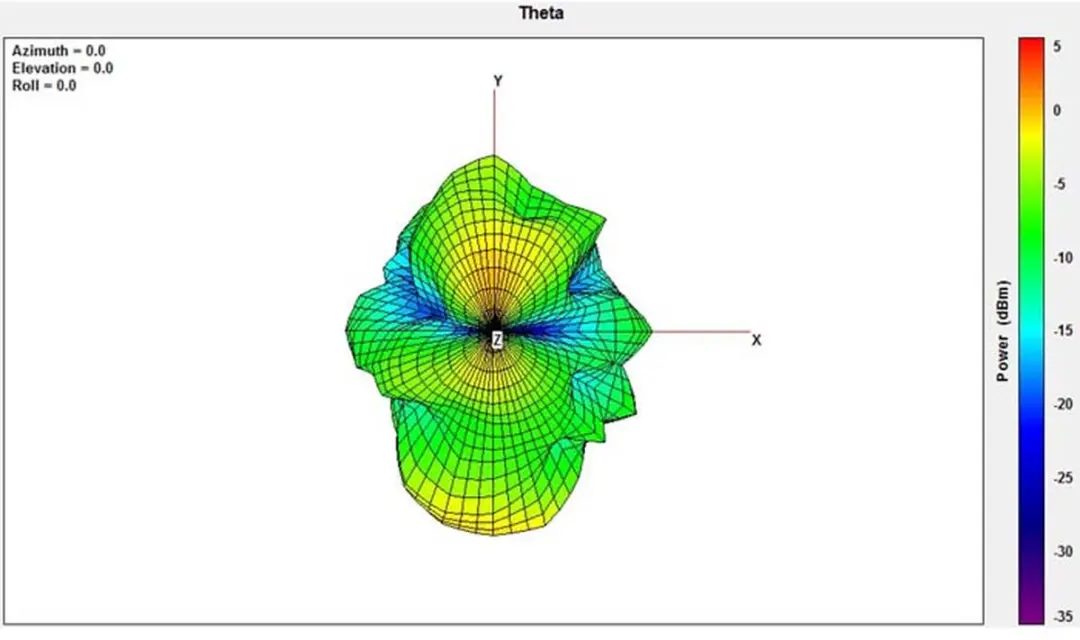Viewport: 1080px width, 640px height.
Task: Click the Azimuth = 0.0 label
Action: (x=59, y=51)
